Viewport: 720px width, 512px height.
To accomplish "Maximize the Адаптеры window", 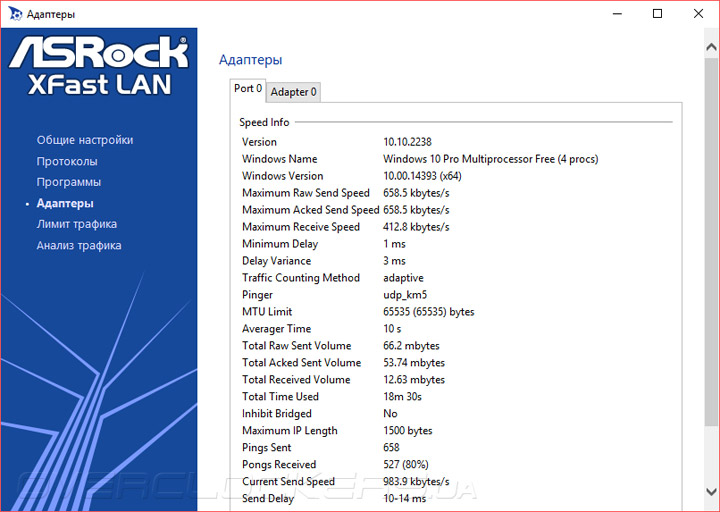I will click(x=658, y=14).
